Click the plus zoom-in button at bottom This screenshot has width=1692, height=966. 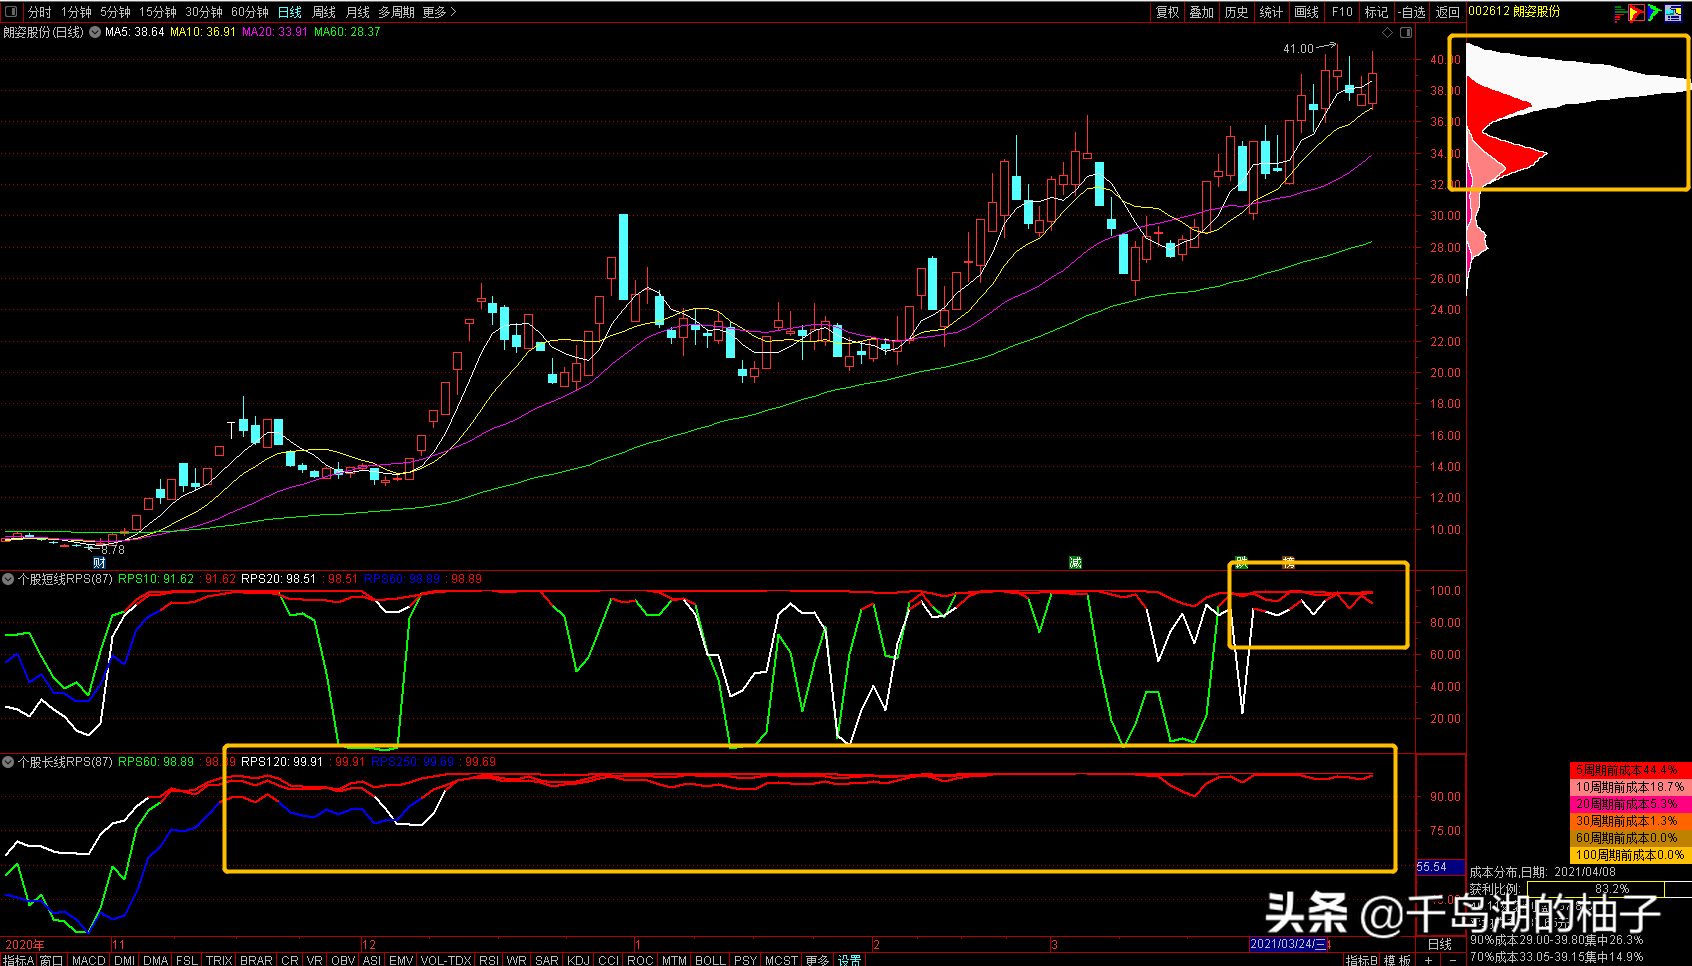(1428, 960)
